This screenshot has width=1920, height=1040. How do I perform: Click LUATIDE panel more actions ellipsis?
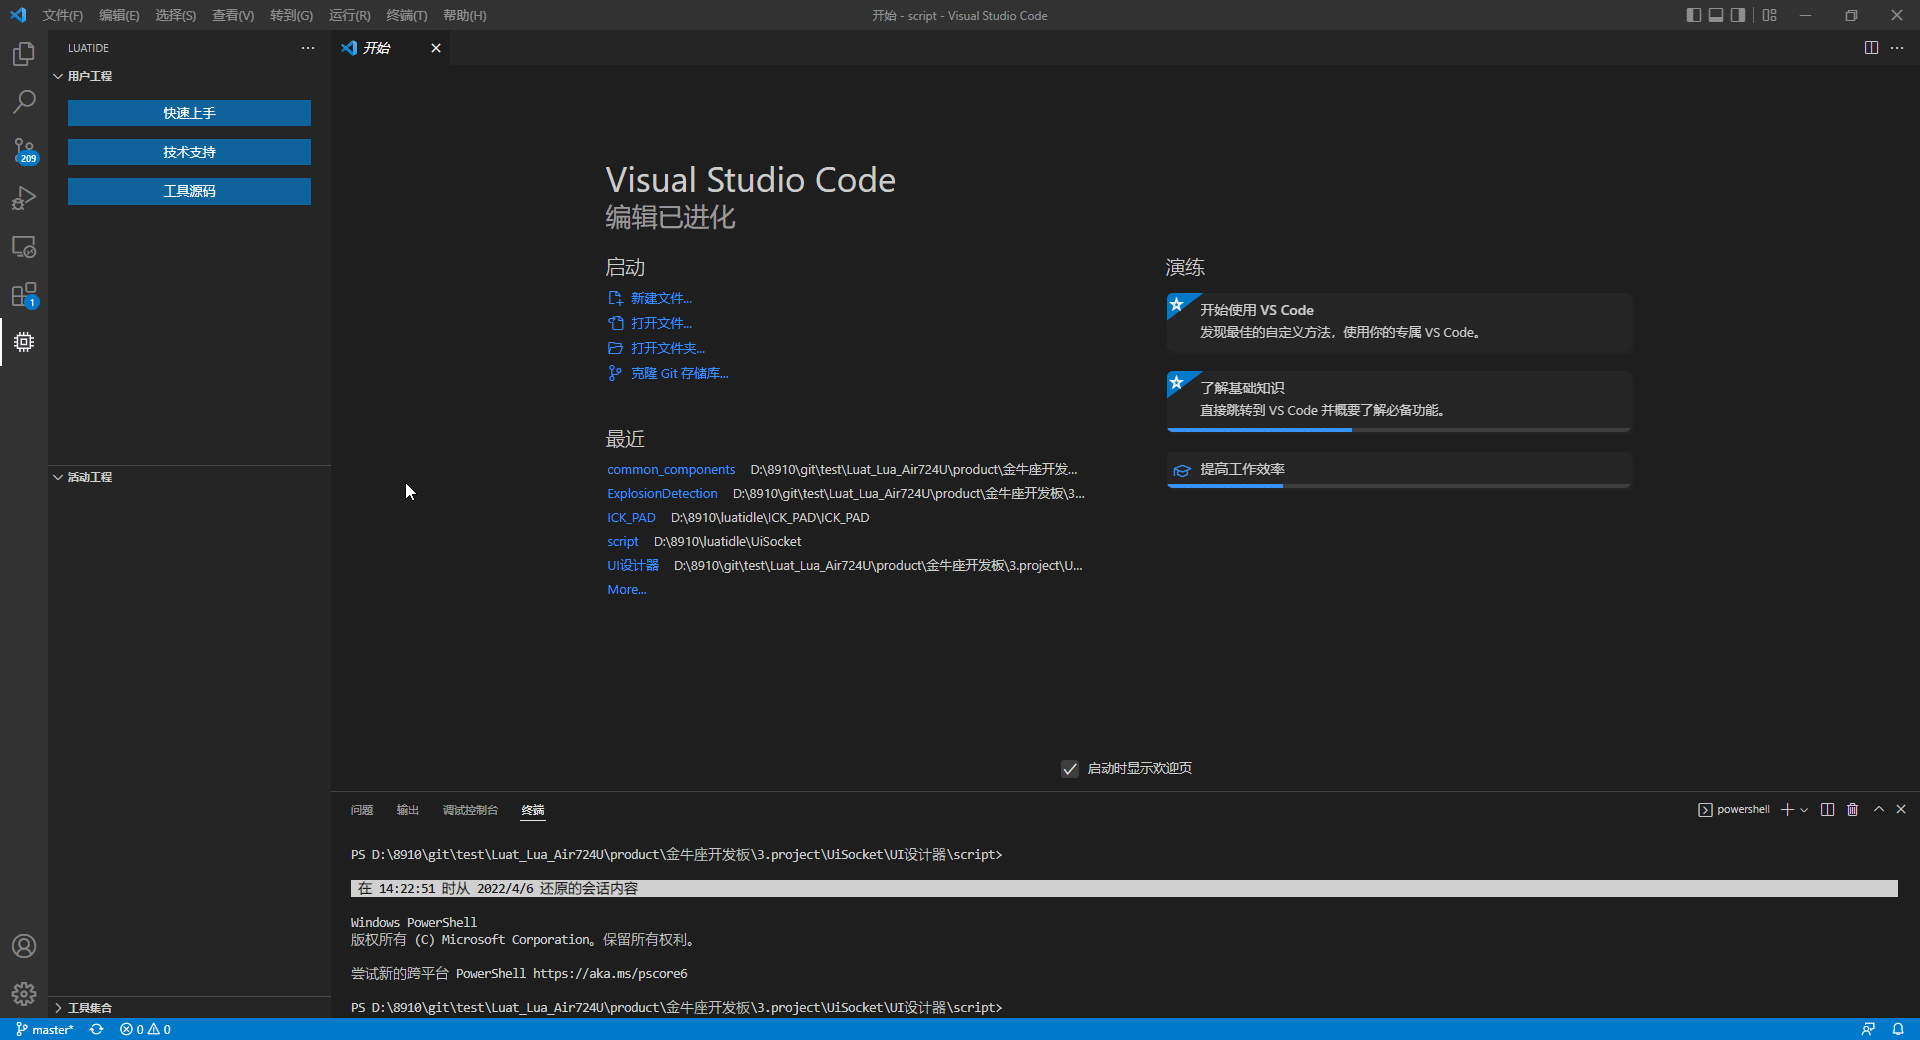[x=308, y=48]
